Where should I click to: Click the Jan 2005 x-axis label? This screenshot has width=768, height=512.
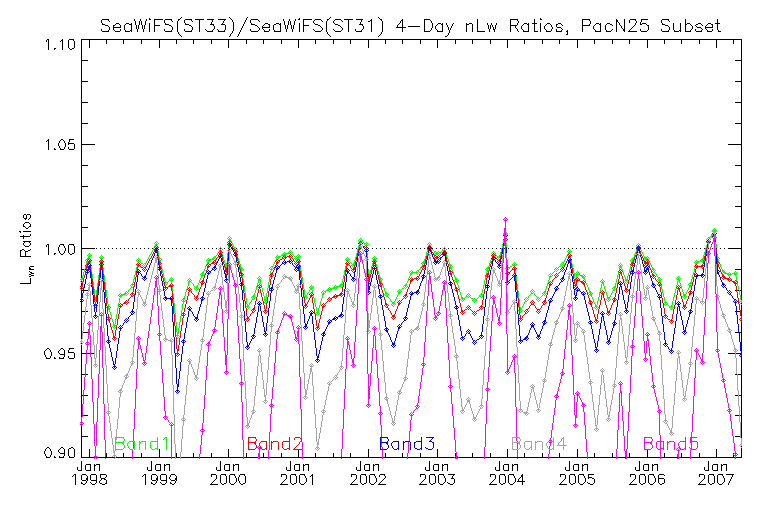coord(577,473)
